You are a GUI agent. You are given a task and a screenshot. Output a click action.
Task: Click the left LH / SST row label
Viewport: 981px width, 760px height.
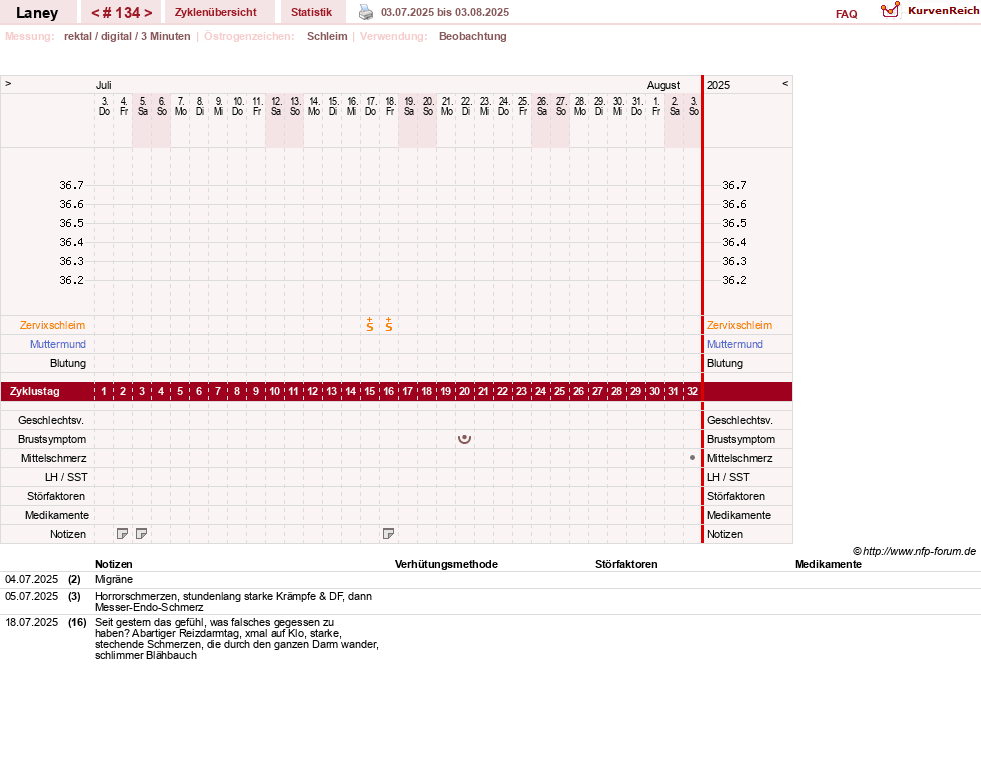(66, 477)
